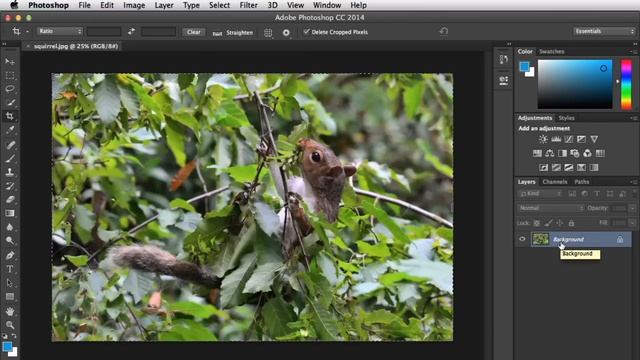Select the History Brush tool

click(x=10, y=186)
